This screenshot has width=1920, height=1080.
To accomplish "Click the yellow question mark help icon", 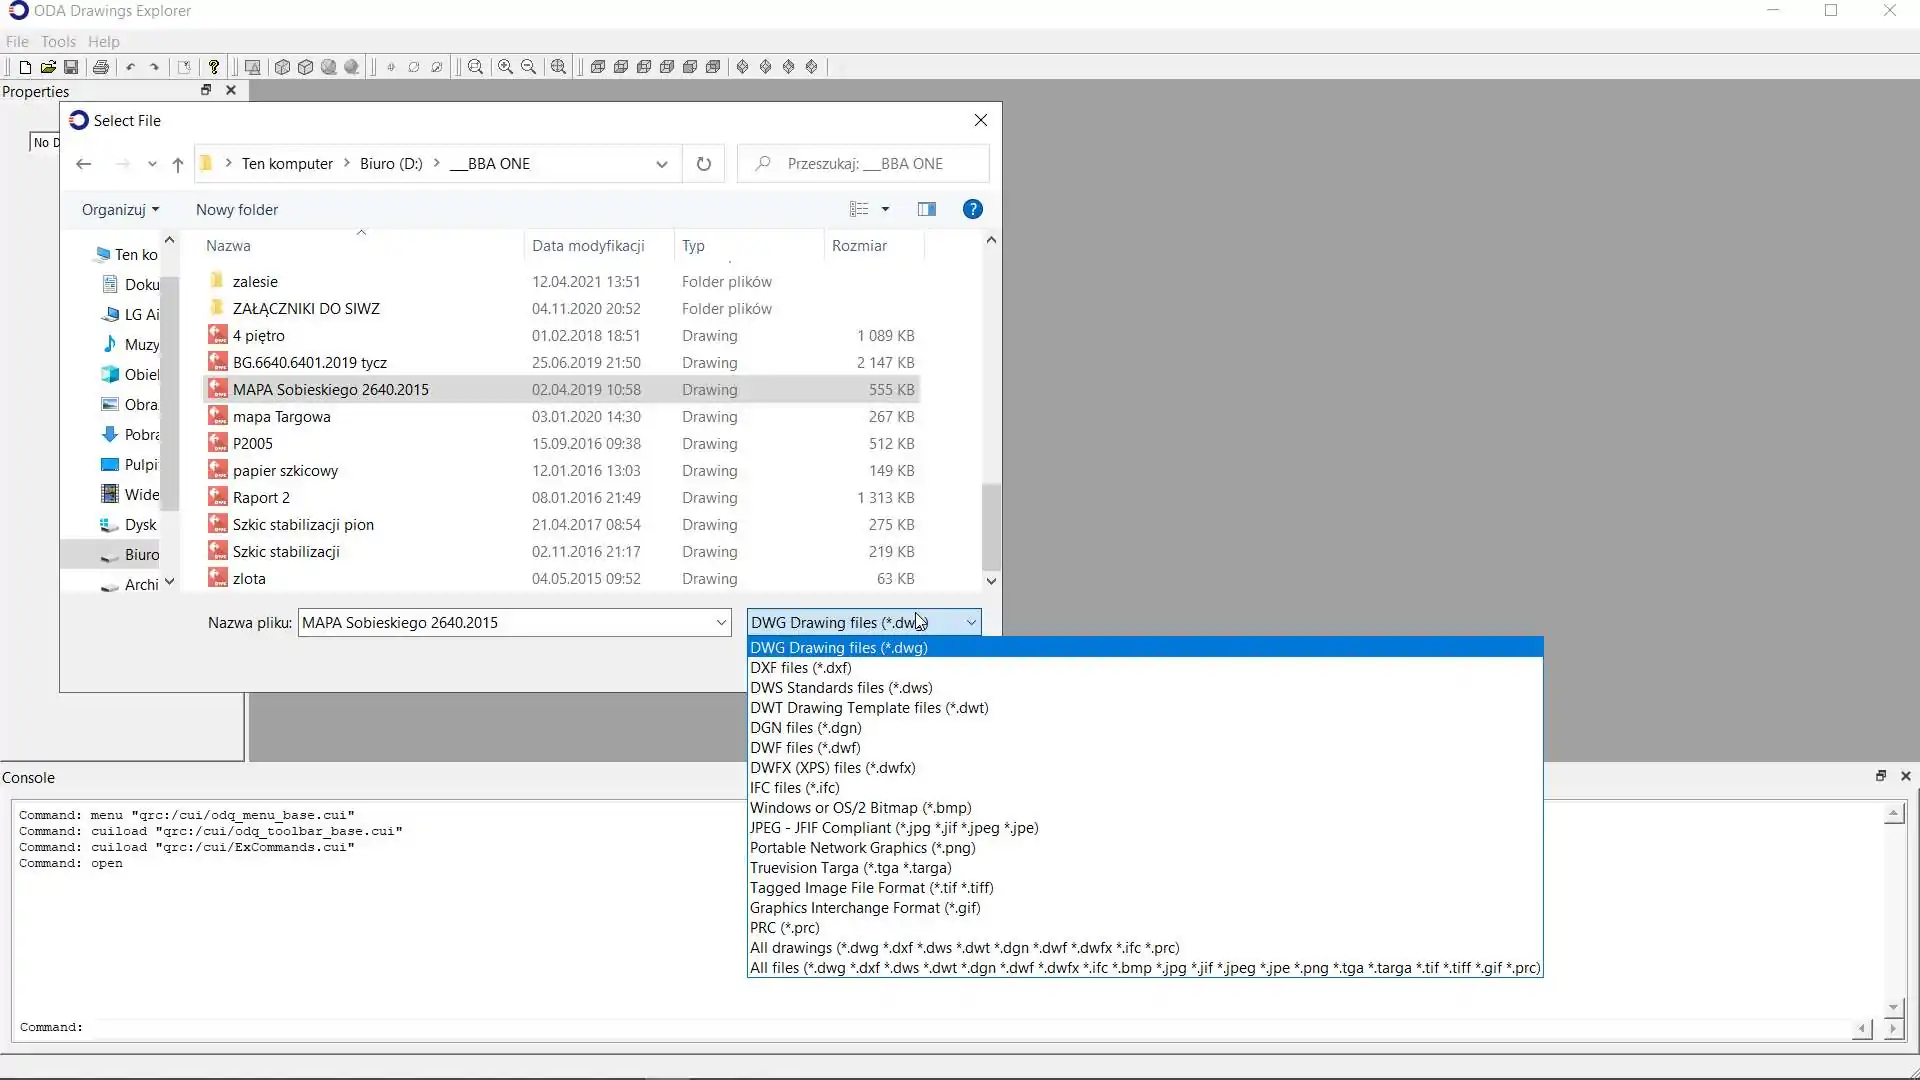I will click(x=214, y=67).
